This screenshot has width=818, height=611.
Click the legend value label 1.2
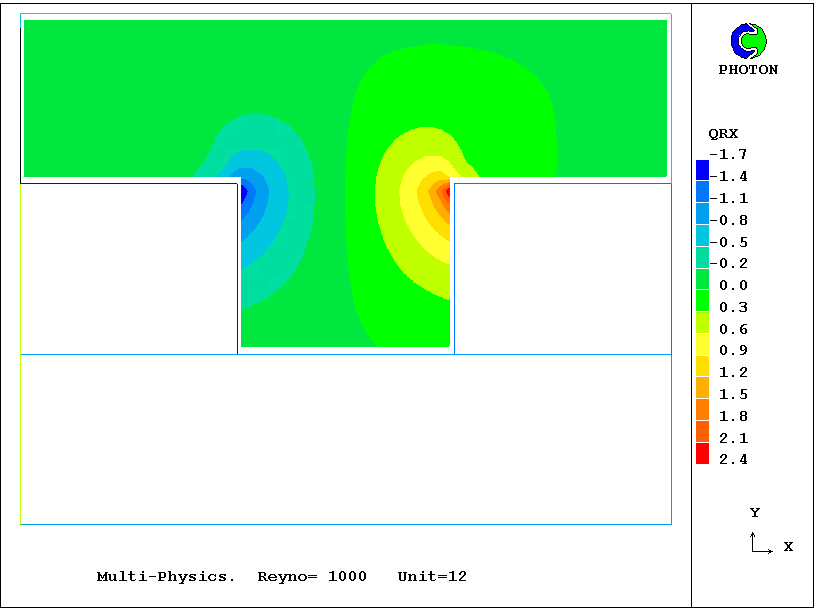(733, 372)
